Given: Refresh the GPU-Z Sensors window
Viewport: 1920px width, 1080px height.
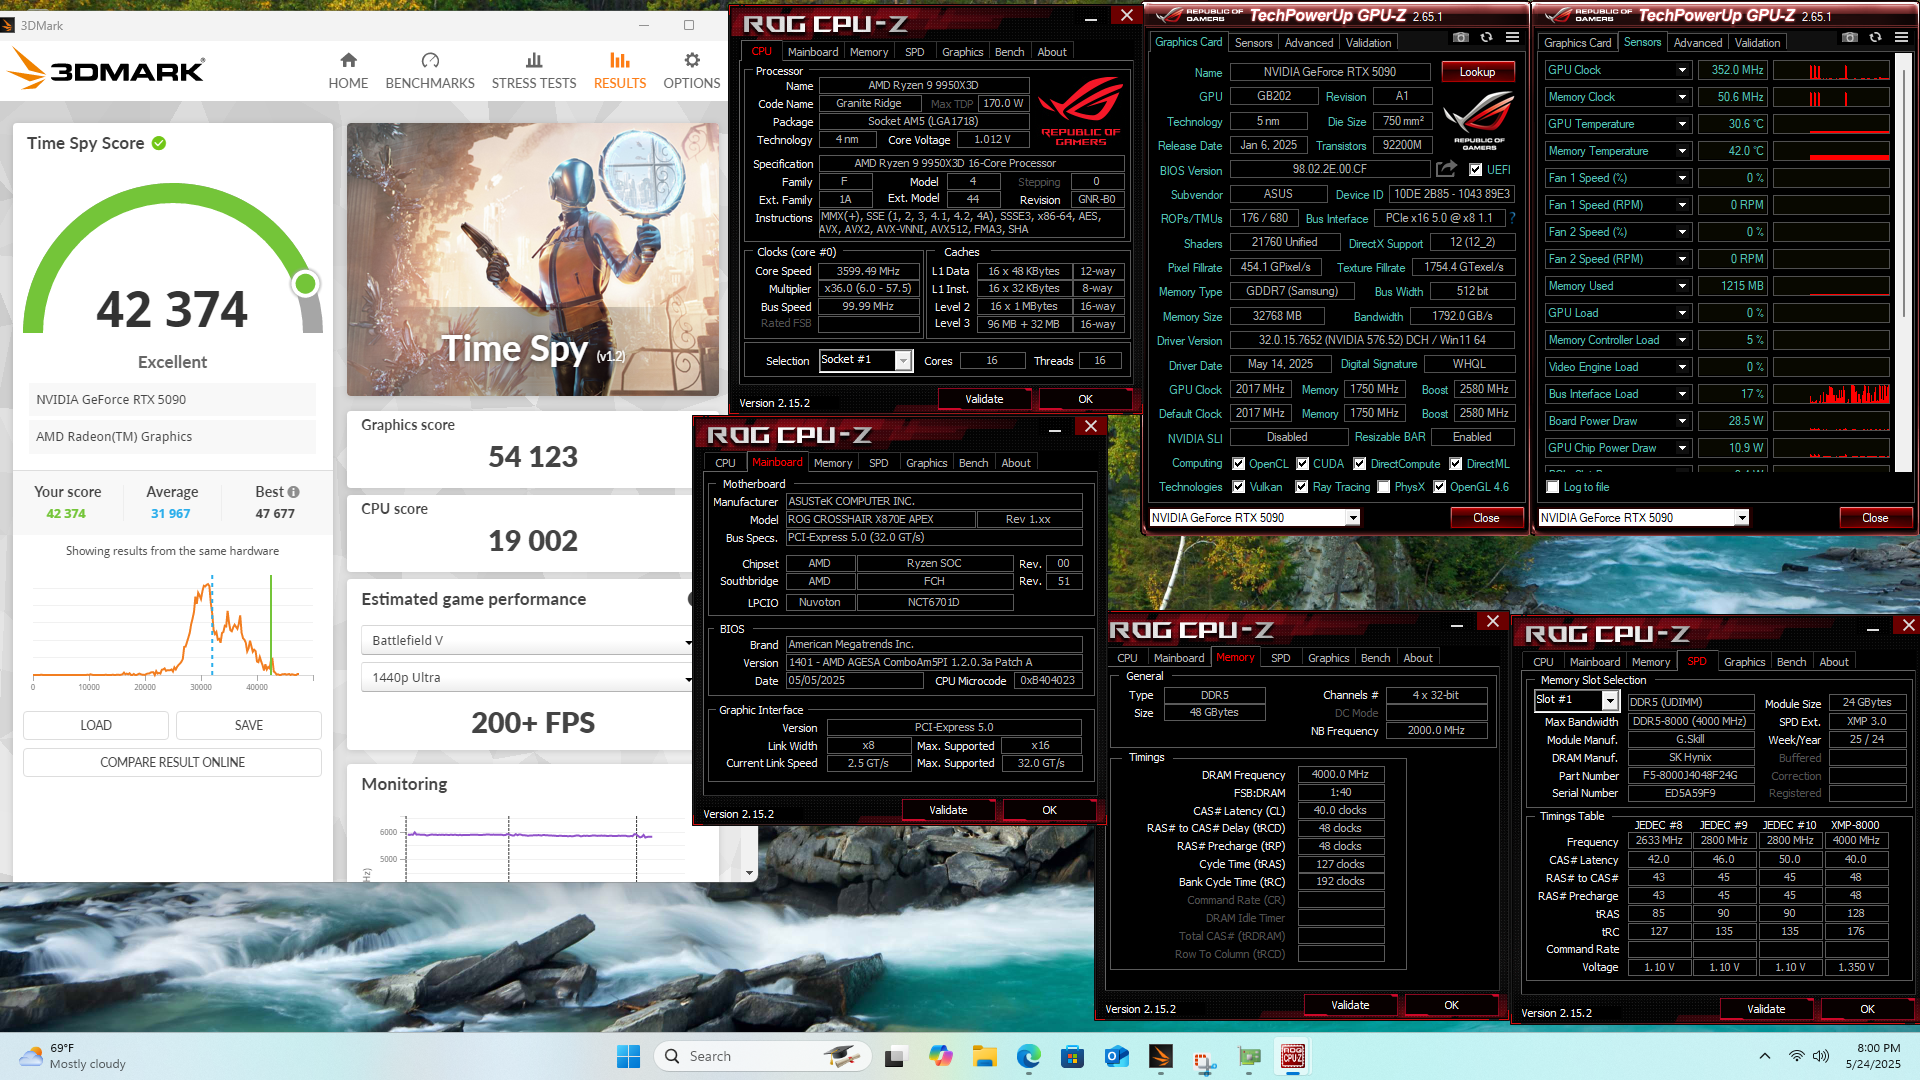Looking at the screenshot, I should (x=1876, y=38).
